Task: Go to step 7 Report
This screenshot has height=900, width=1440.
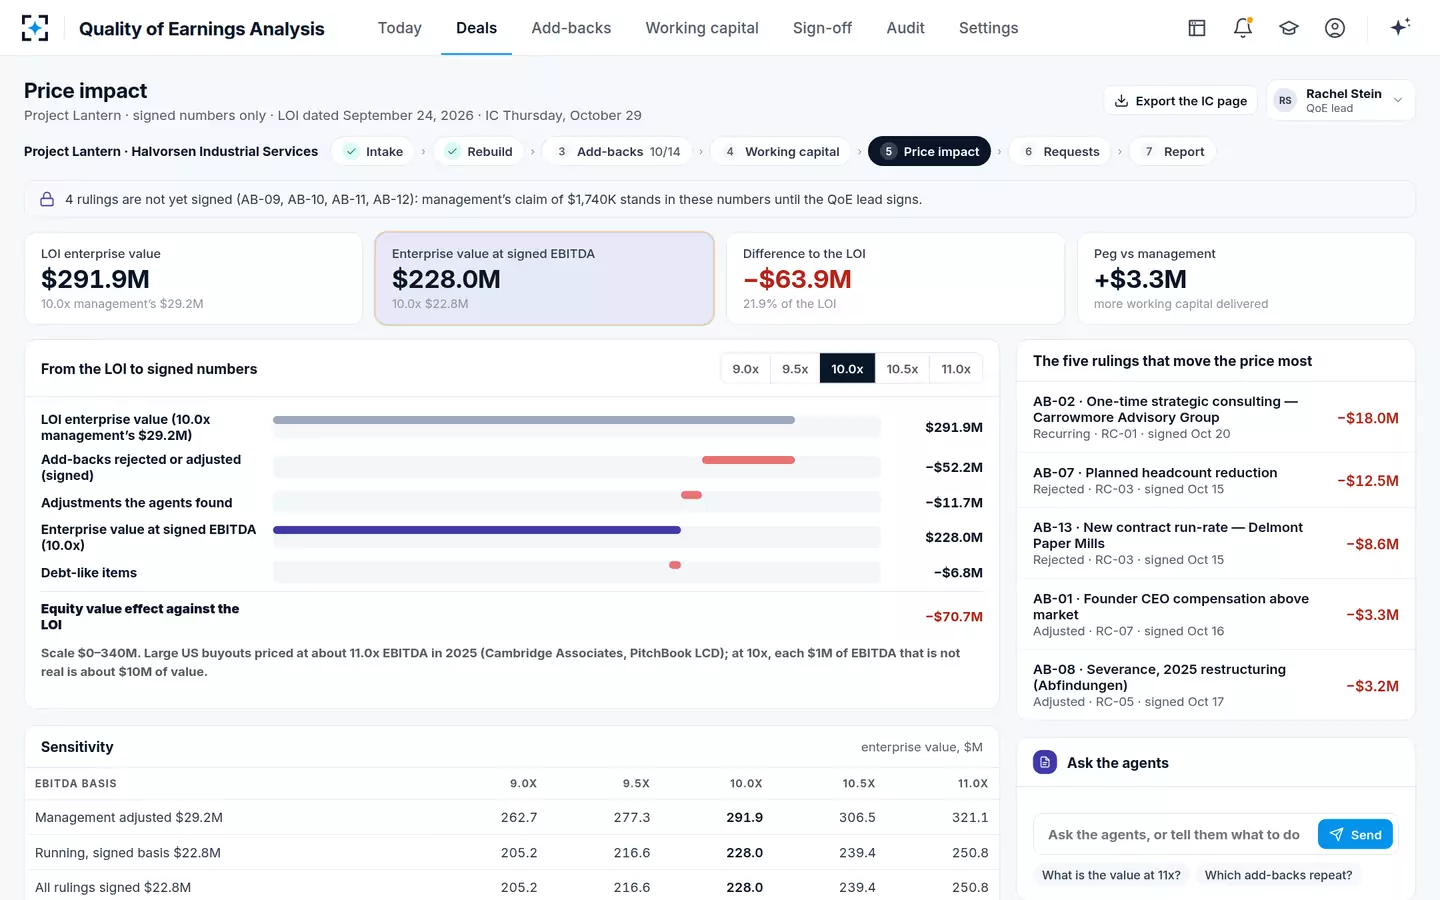Action: tap(1173, 152)
